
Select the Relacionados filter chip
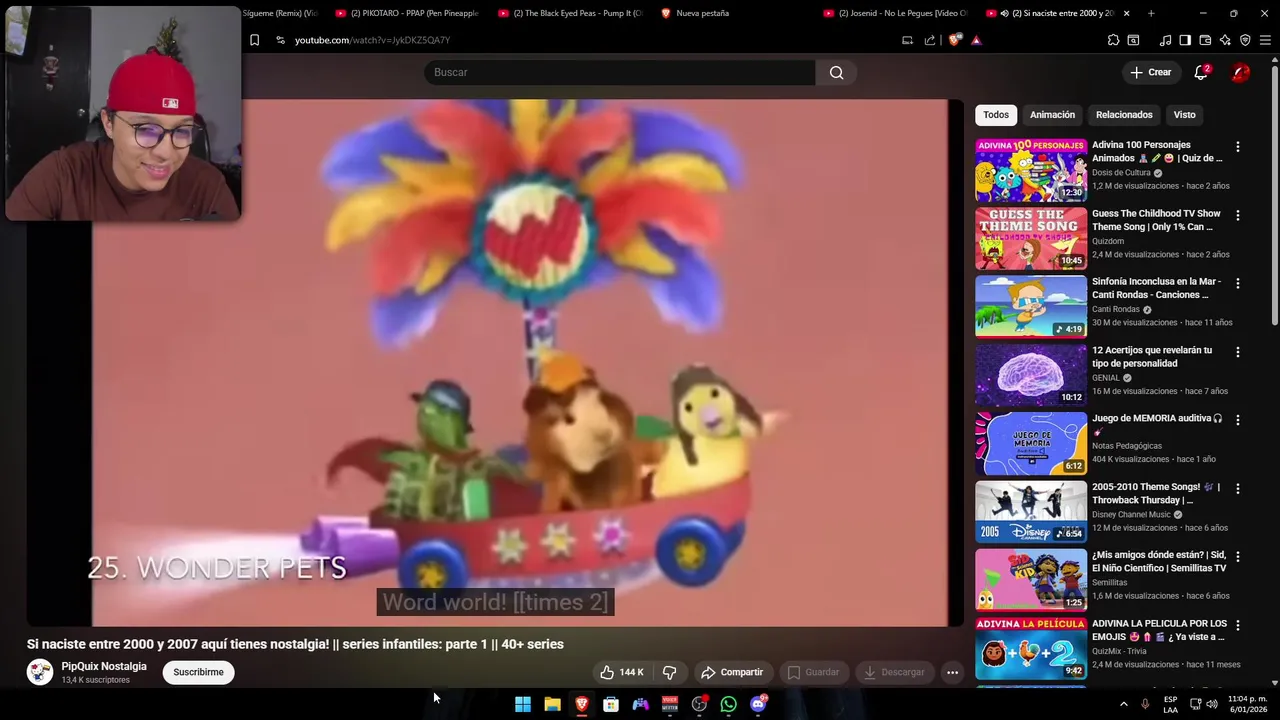[1124, 115]
